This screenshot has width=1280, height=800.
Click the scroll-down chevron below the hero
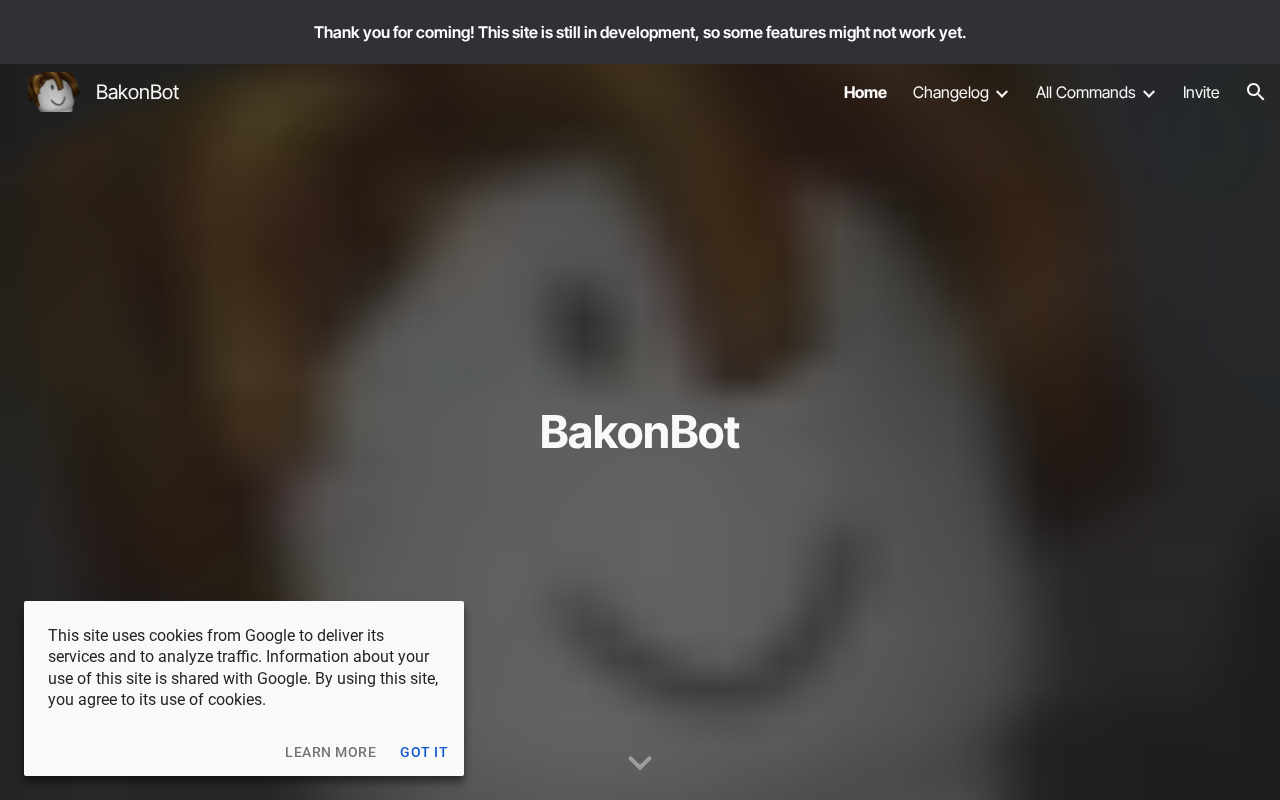pos(640,763)
